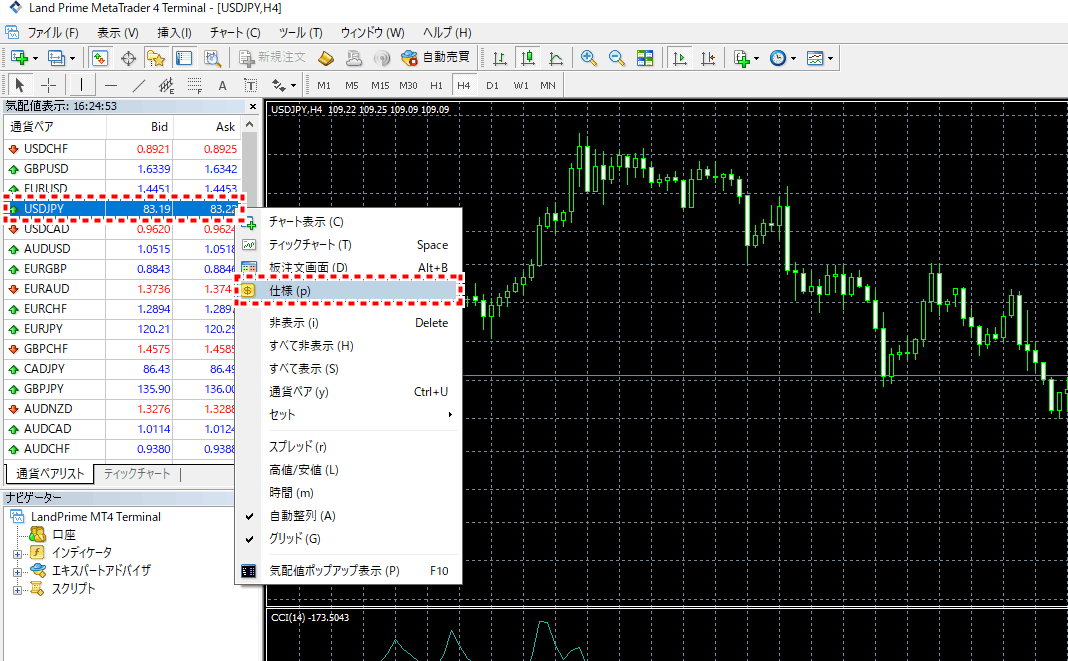Select the Fibonacci retracement tool
The image size is (1068, 661).
(195, 85)
